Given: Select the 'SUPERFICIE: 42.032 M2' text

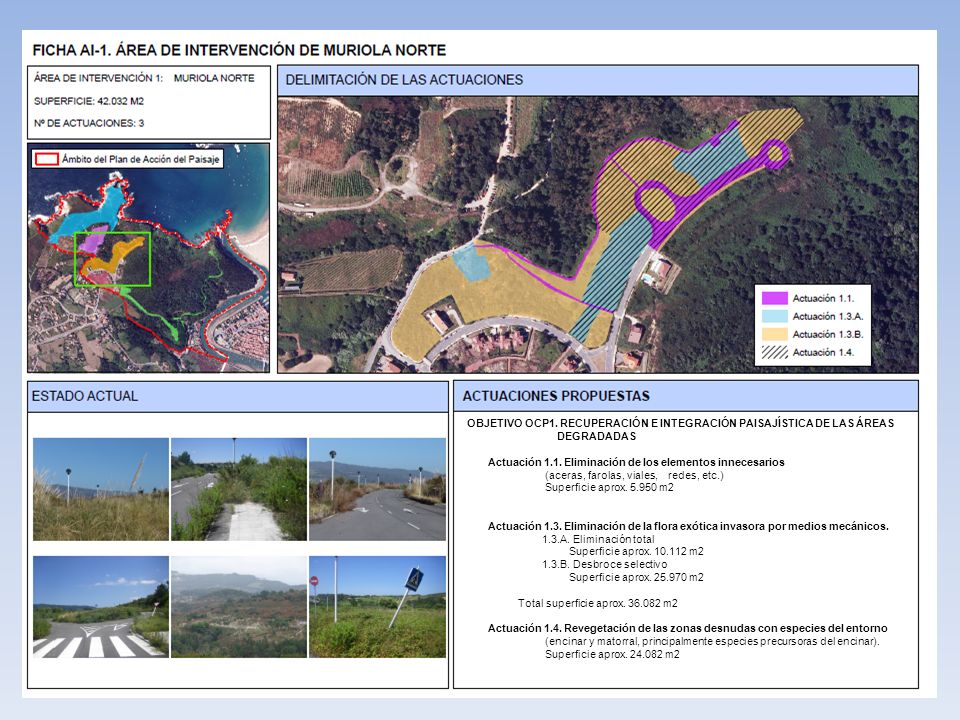Looking at the screenshot, I should [89, 101].
